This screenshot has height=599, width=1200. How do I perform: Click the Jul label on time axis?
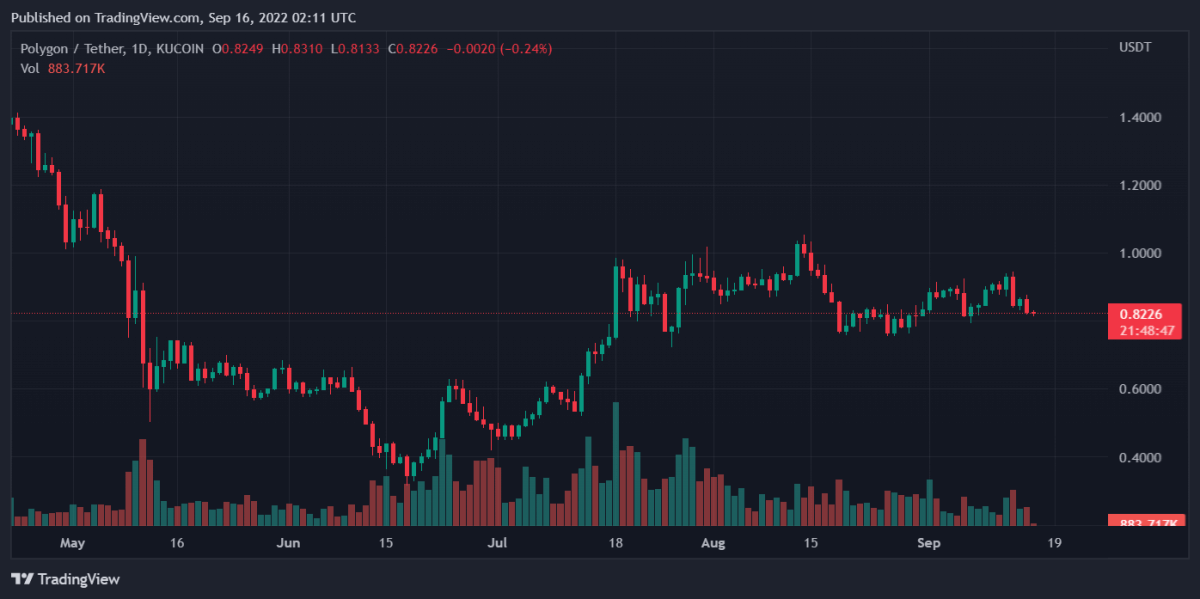498,543
